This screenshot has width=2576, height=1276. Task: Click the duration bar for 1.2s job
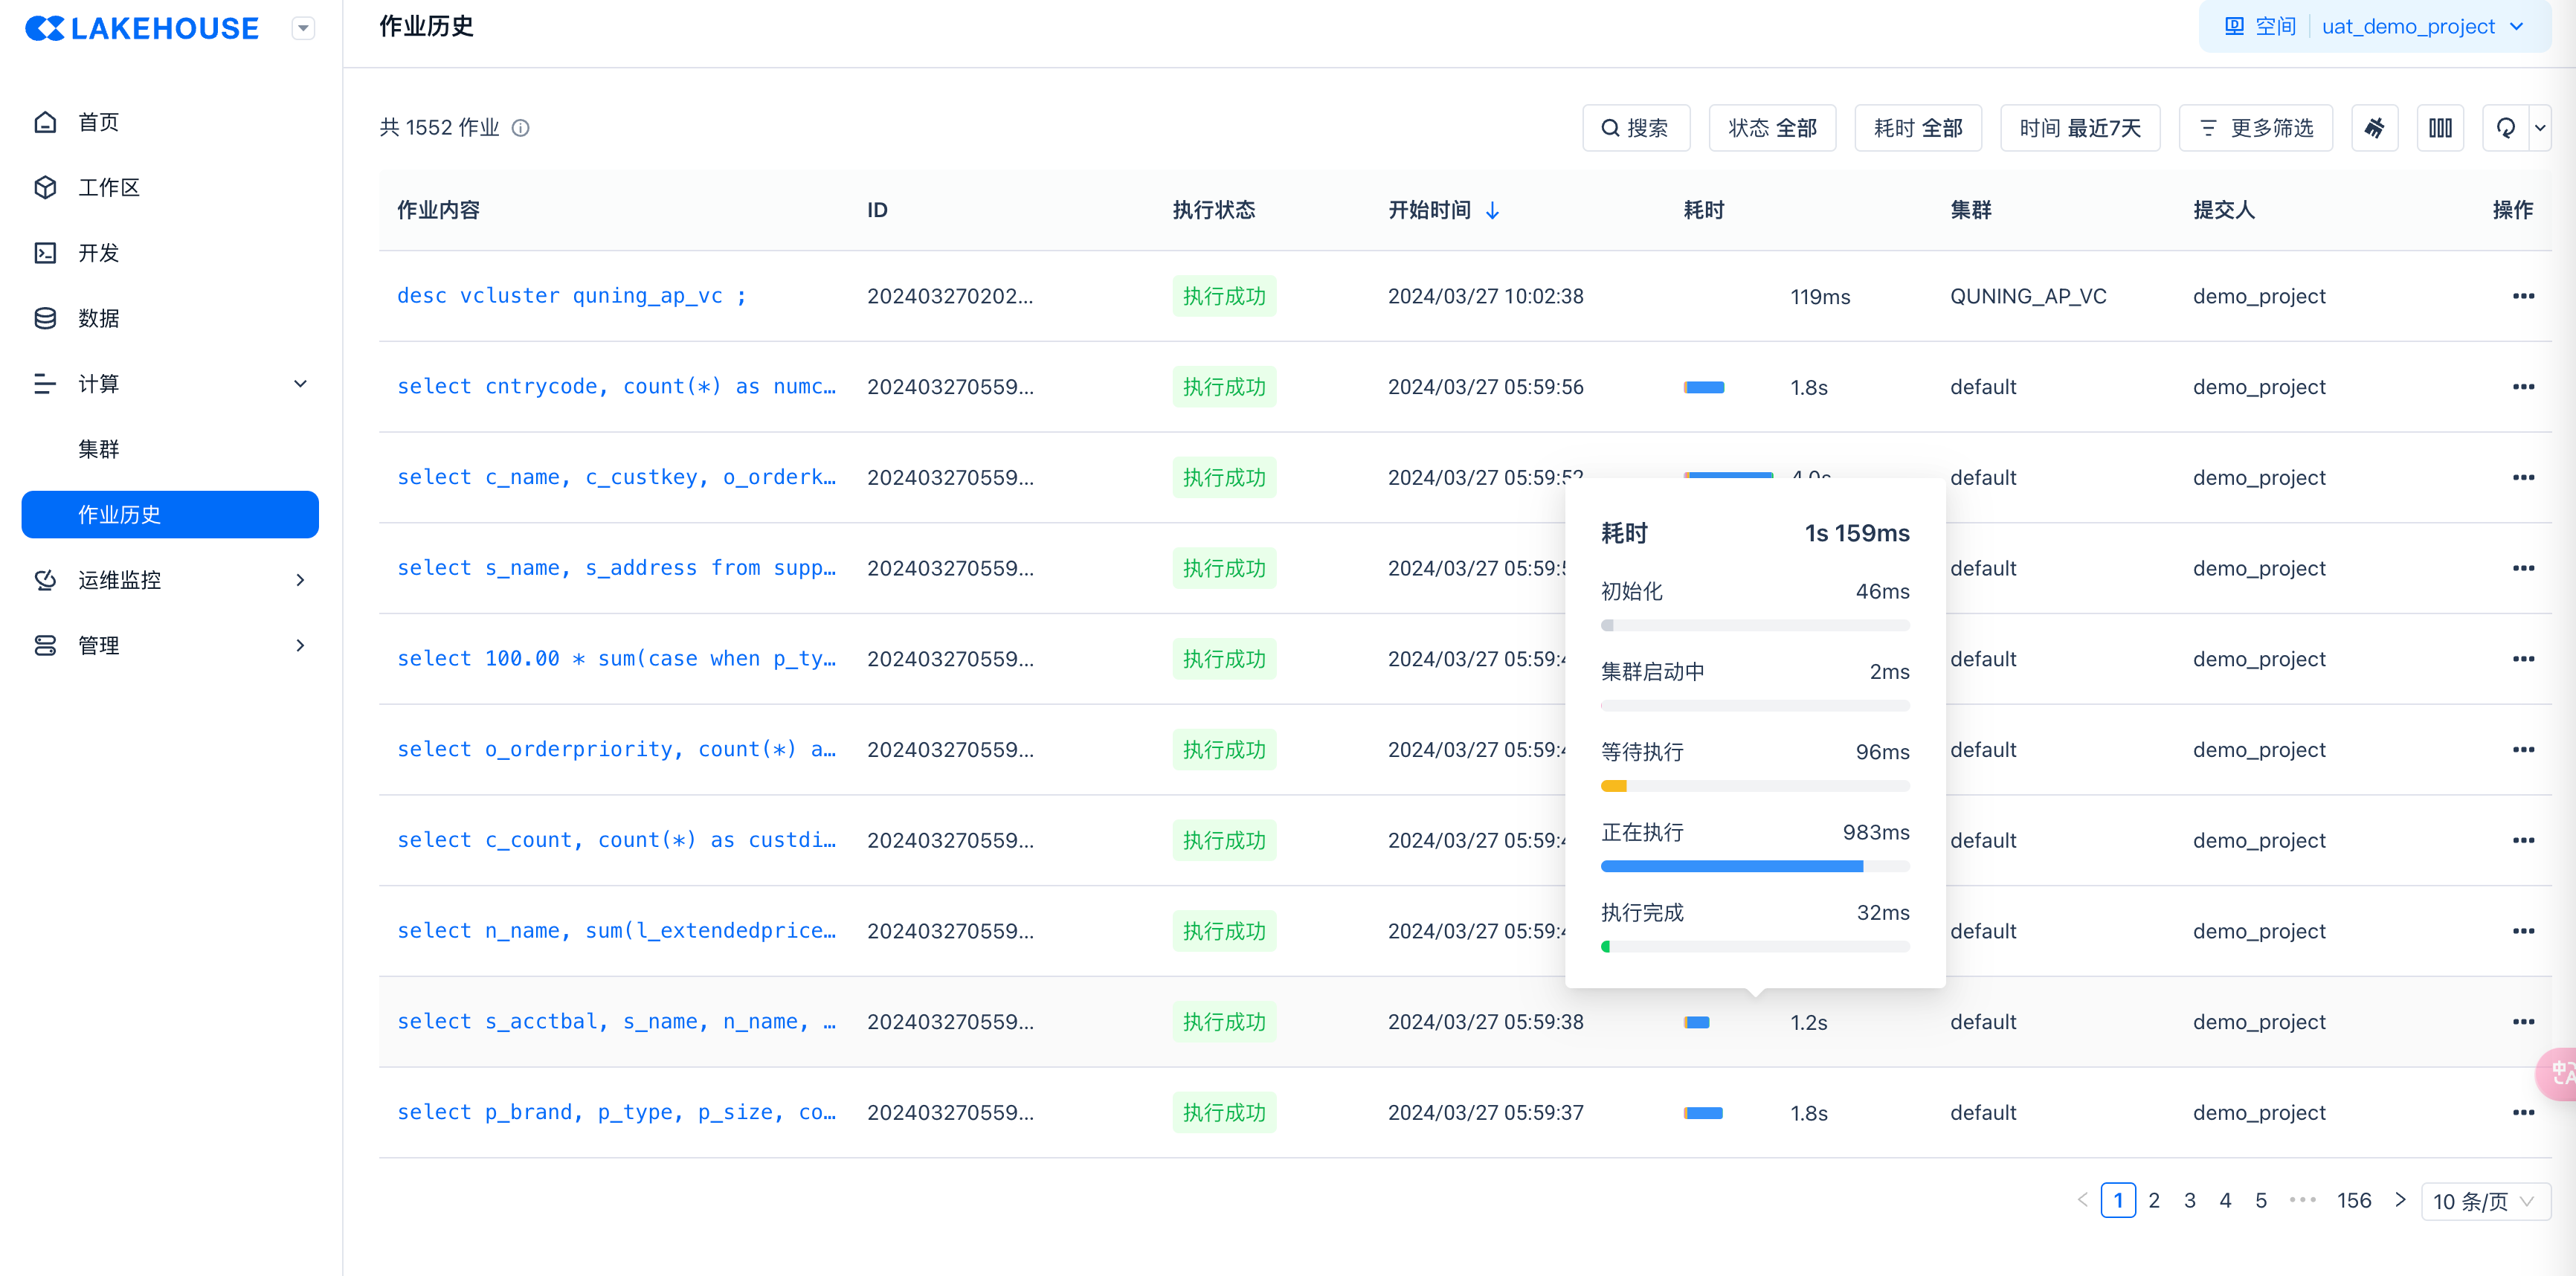[x=1697, y=1022]
